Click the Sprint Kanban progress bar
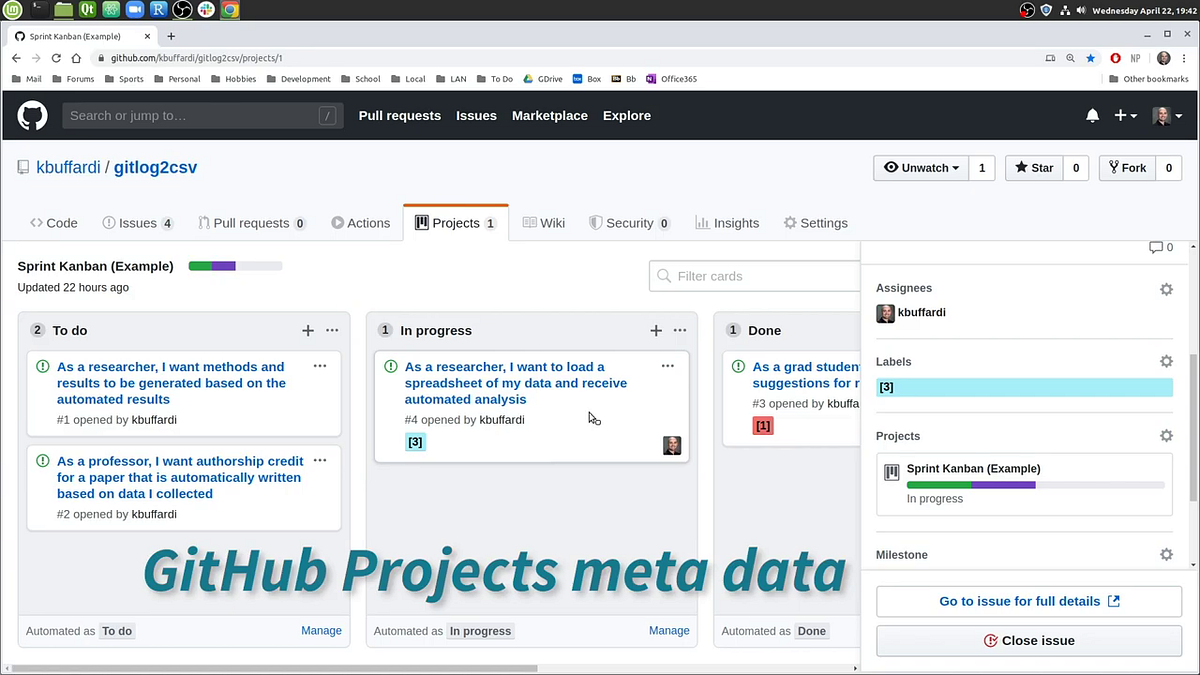Screen dimensions: 1200x675 click(x=235, y=266)
